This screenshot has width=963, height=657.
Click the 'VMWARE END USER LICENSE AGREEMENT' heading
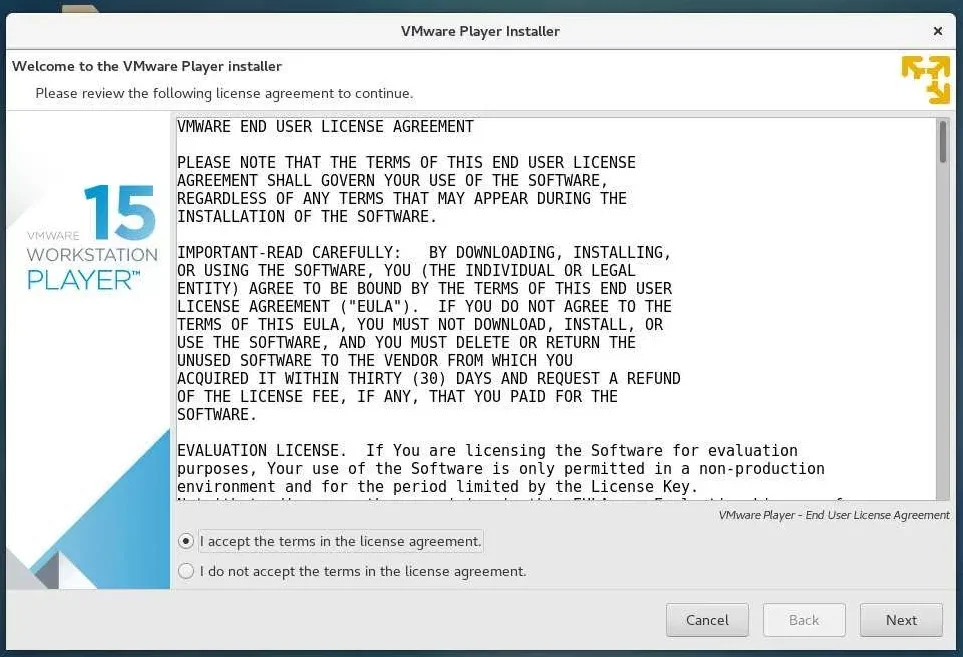326,127
